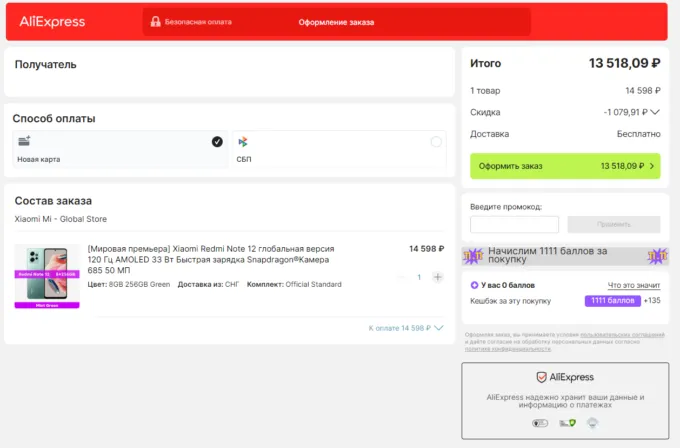Image resolution: width=680 pixels, height=448 pixels.
Task: Click the СБП payment logo icon
Action: tap(243, 142)
